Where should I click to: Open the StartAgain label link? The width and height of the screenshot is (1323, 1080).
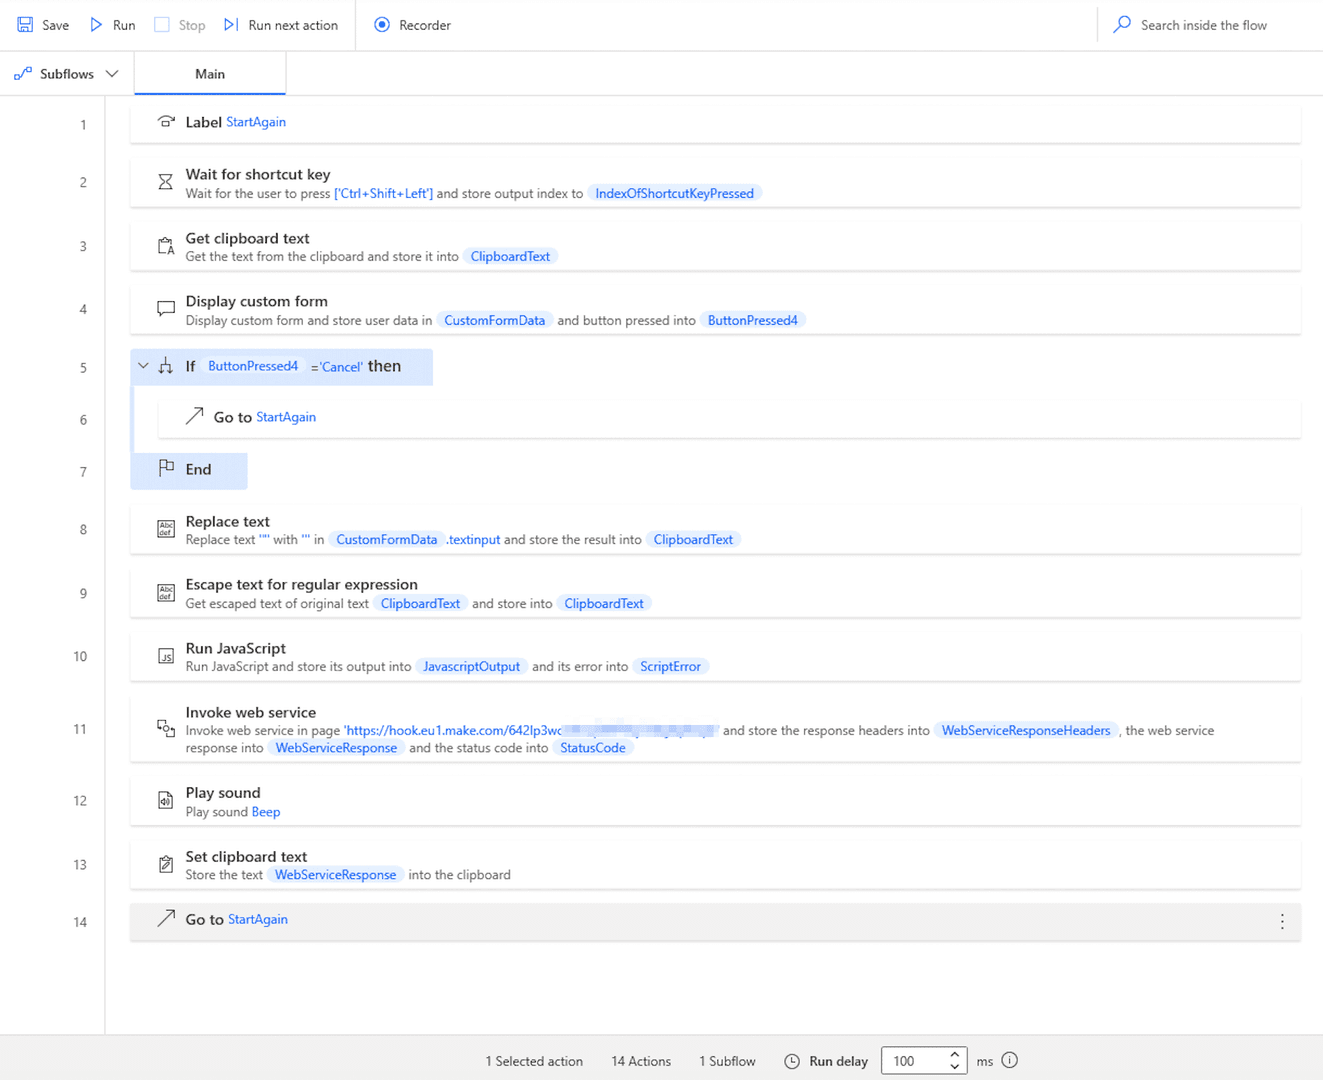tap(256, 121)
